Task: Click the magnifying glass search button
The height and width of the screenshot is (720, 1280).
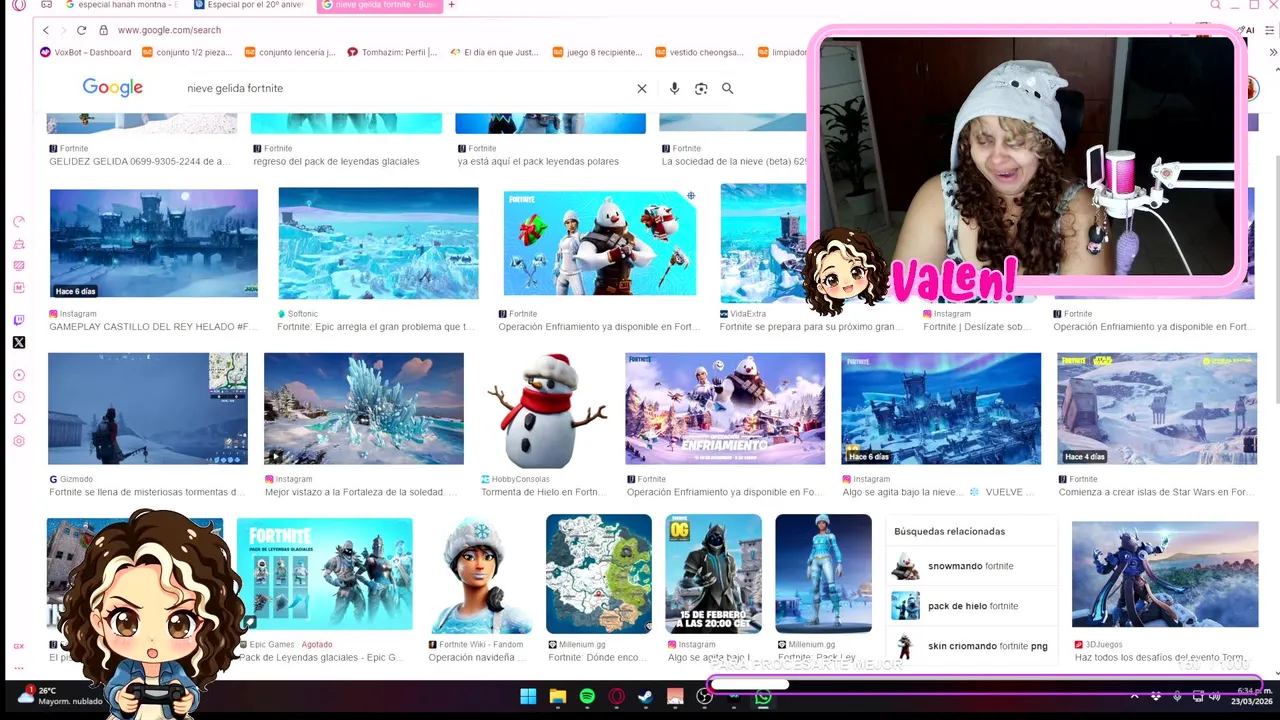Action: click(x=727, y=89)
